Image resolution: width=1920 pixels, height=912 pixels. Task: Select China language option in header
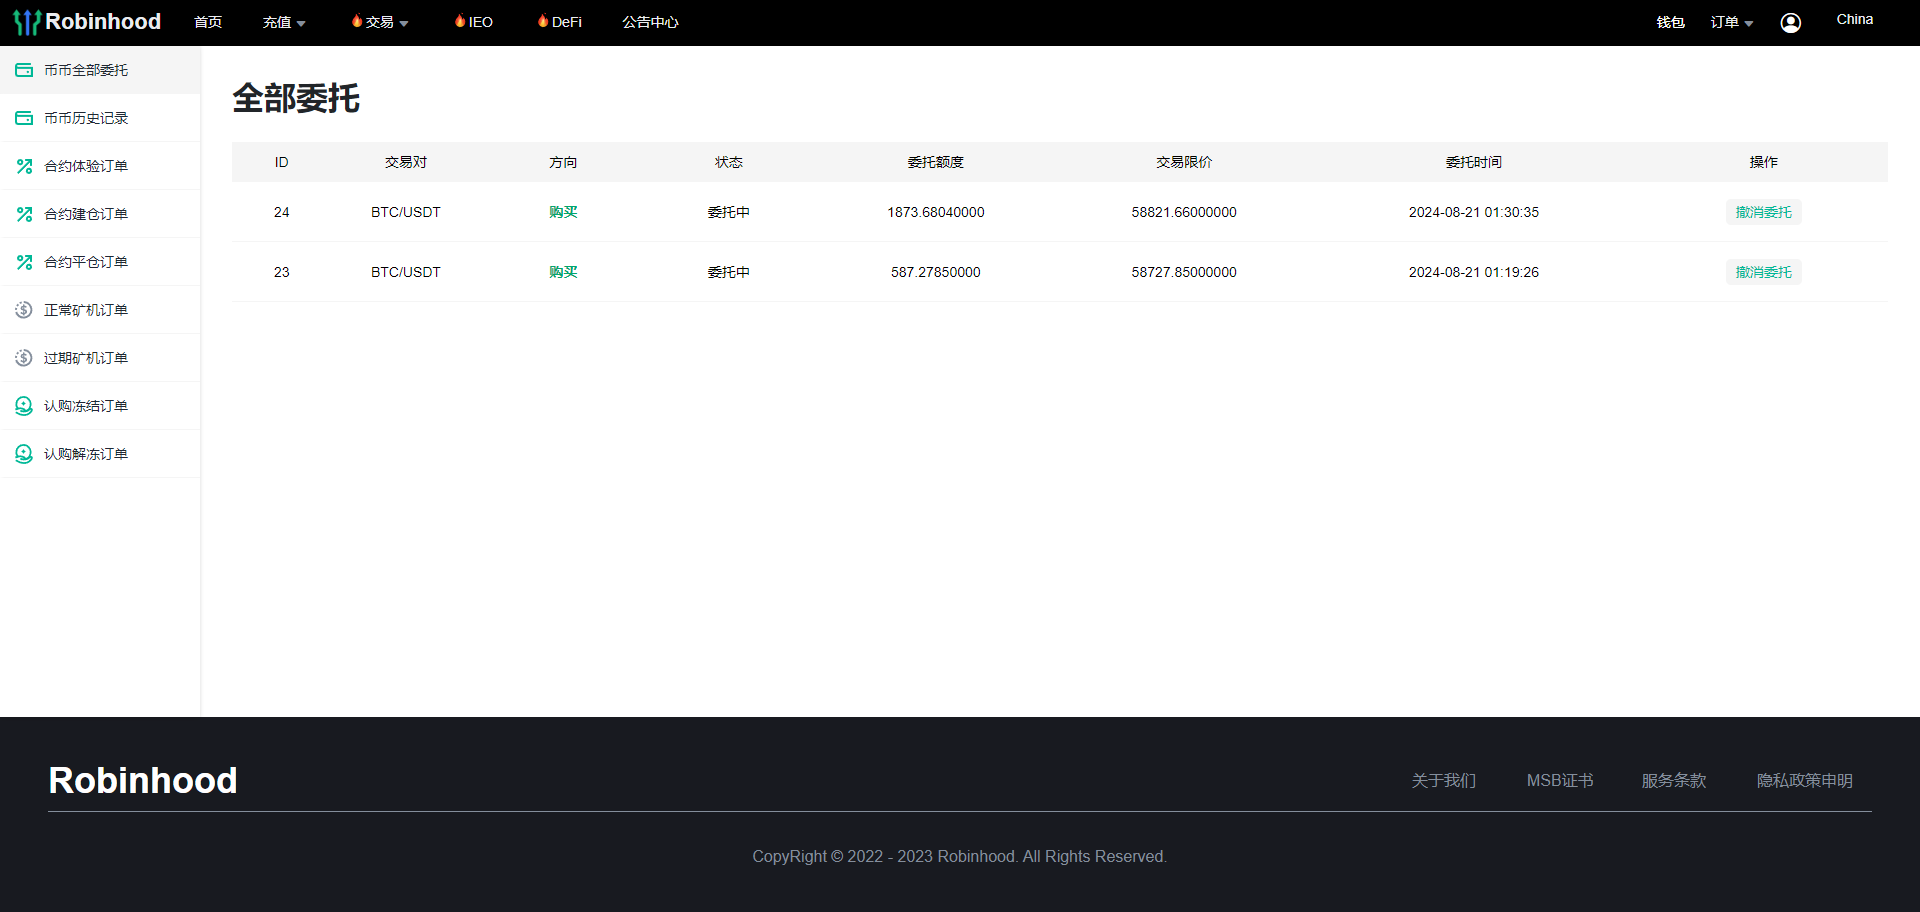point(1855,20)
